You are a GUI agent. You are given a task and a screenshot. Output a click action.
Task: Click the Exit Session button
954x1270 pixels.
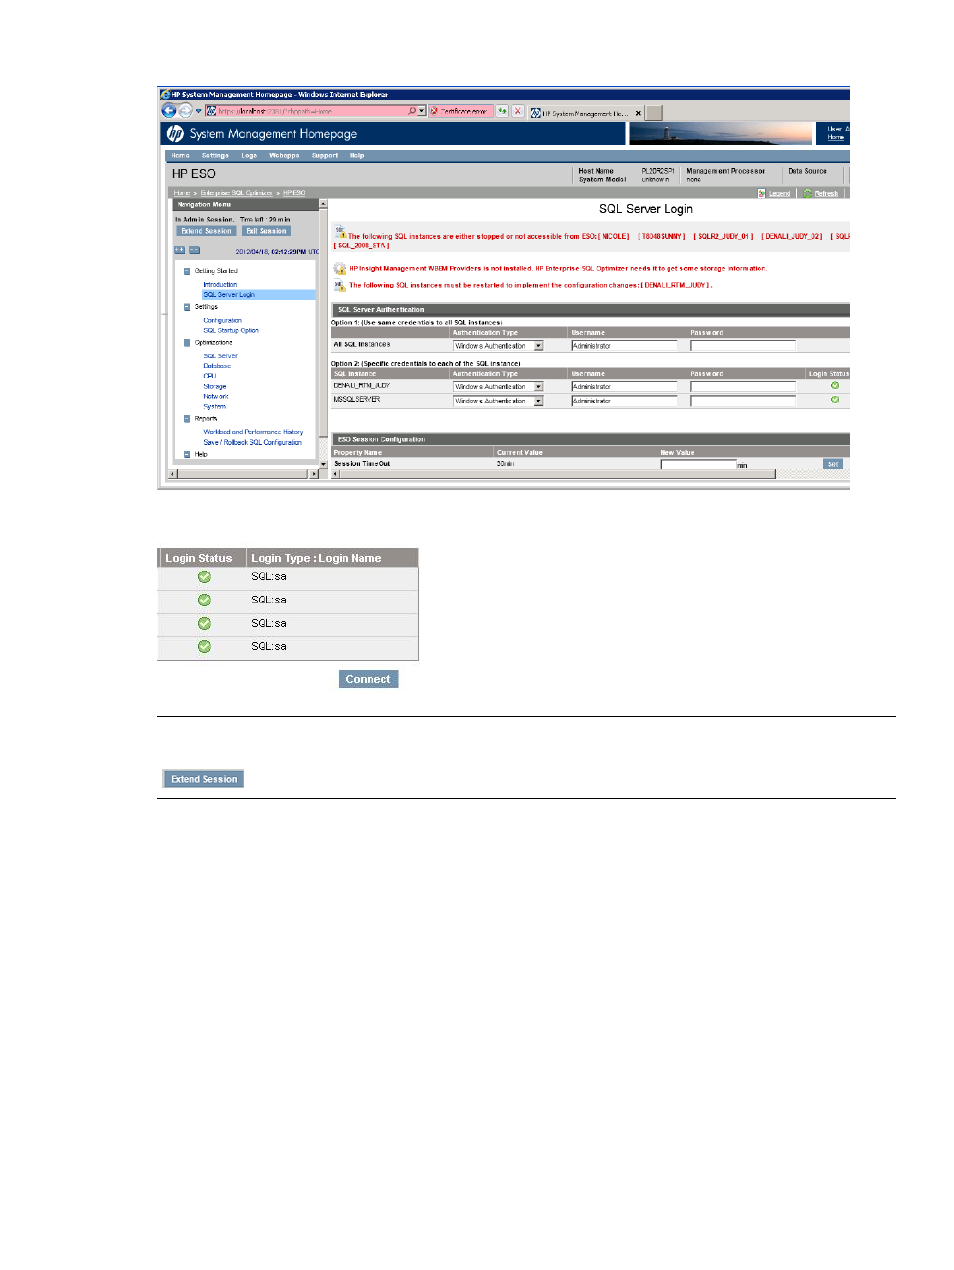266,231
